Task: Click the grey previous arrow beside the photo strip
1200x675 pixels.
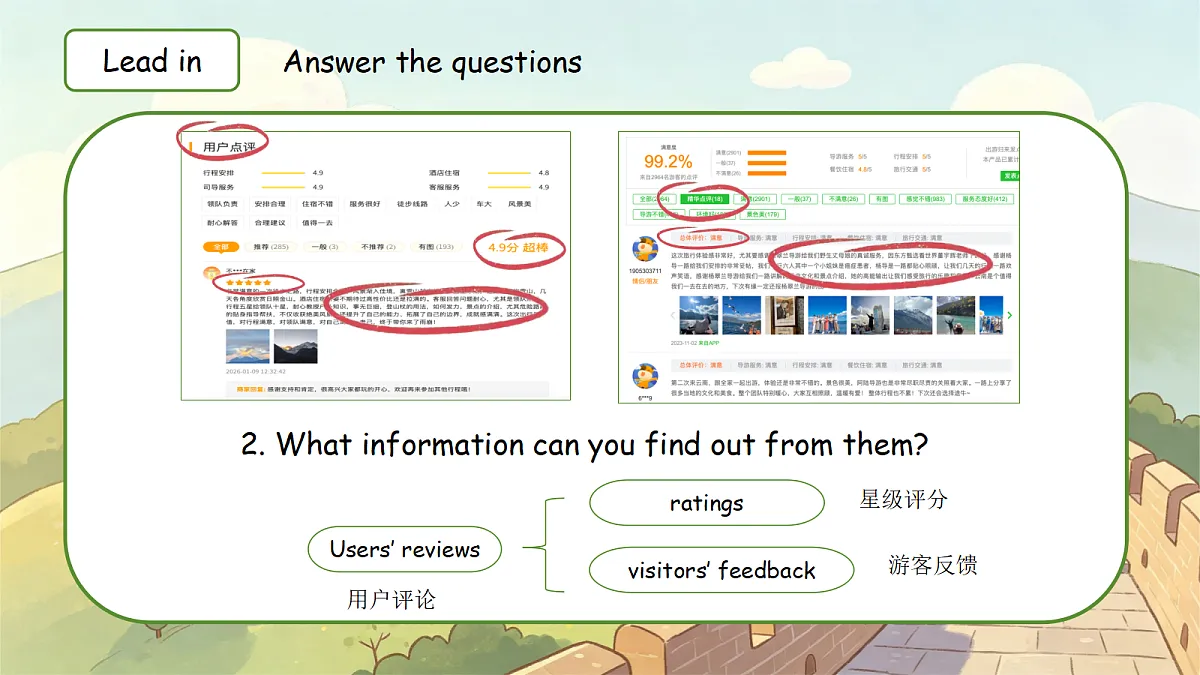Action: pos(673,316)
